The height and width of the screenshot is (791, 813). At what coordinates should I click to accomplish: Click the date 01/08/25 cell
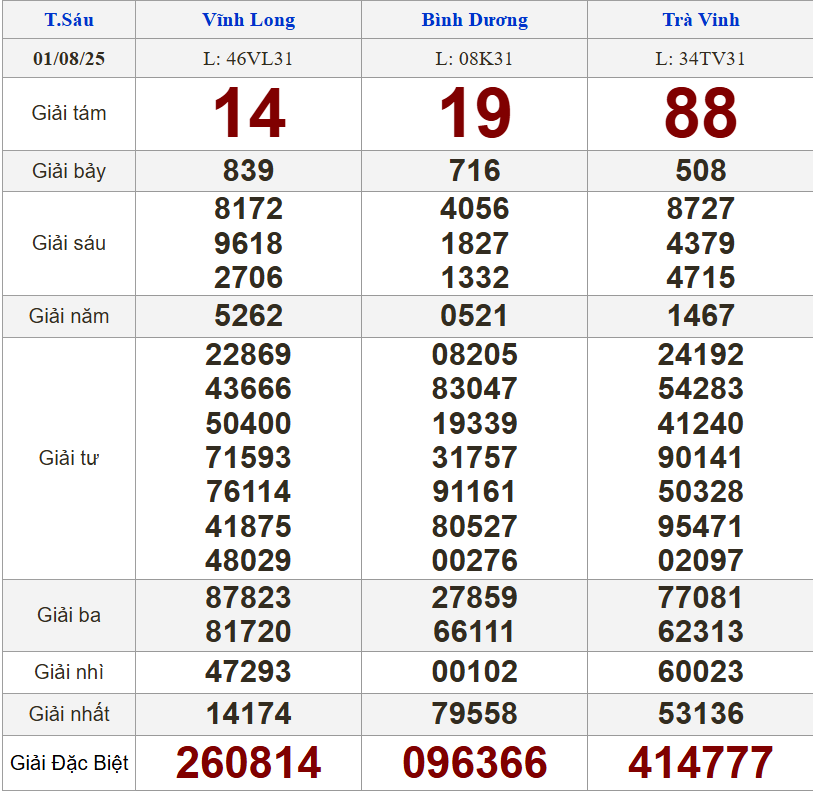pos(68,58)
